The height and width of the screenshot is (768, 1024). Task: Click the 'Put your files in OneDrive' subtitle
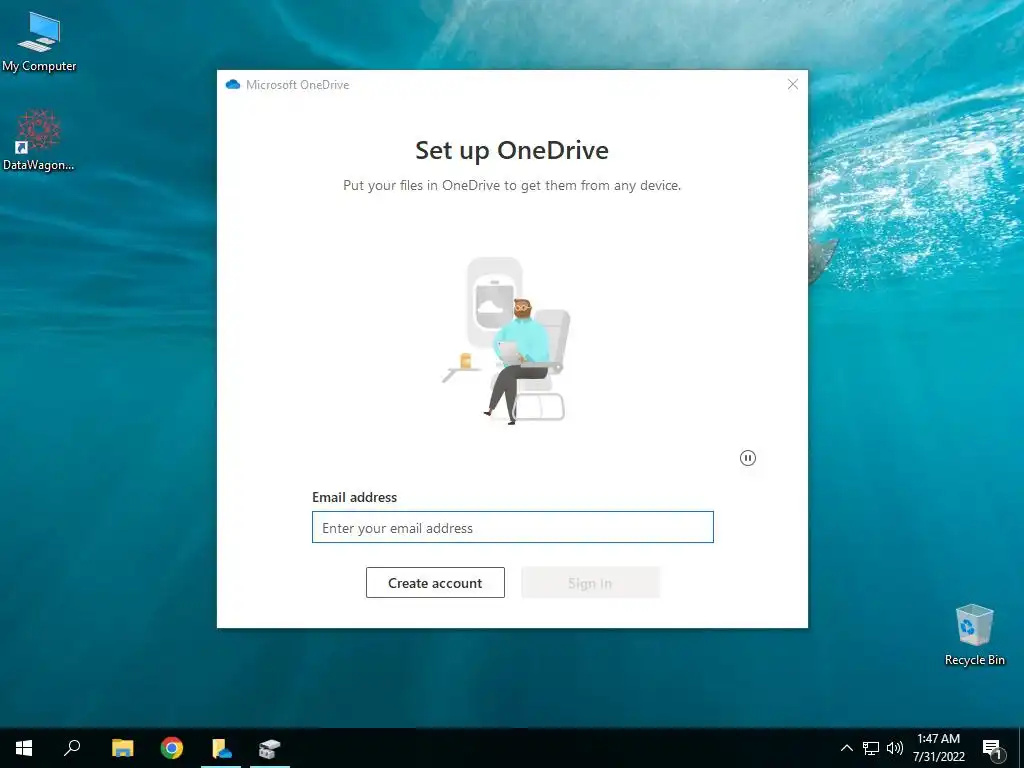click(x=512, y=185)
